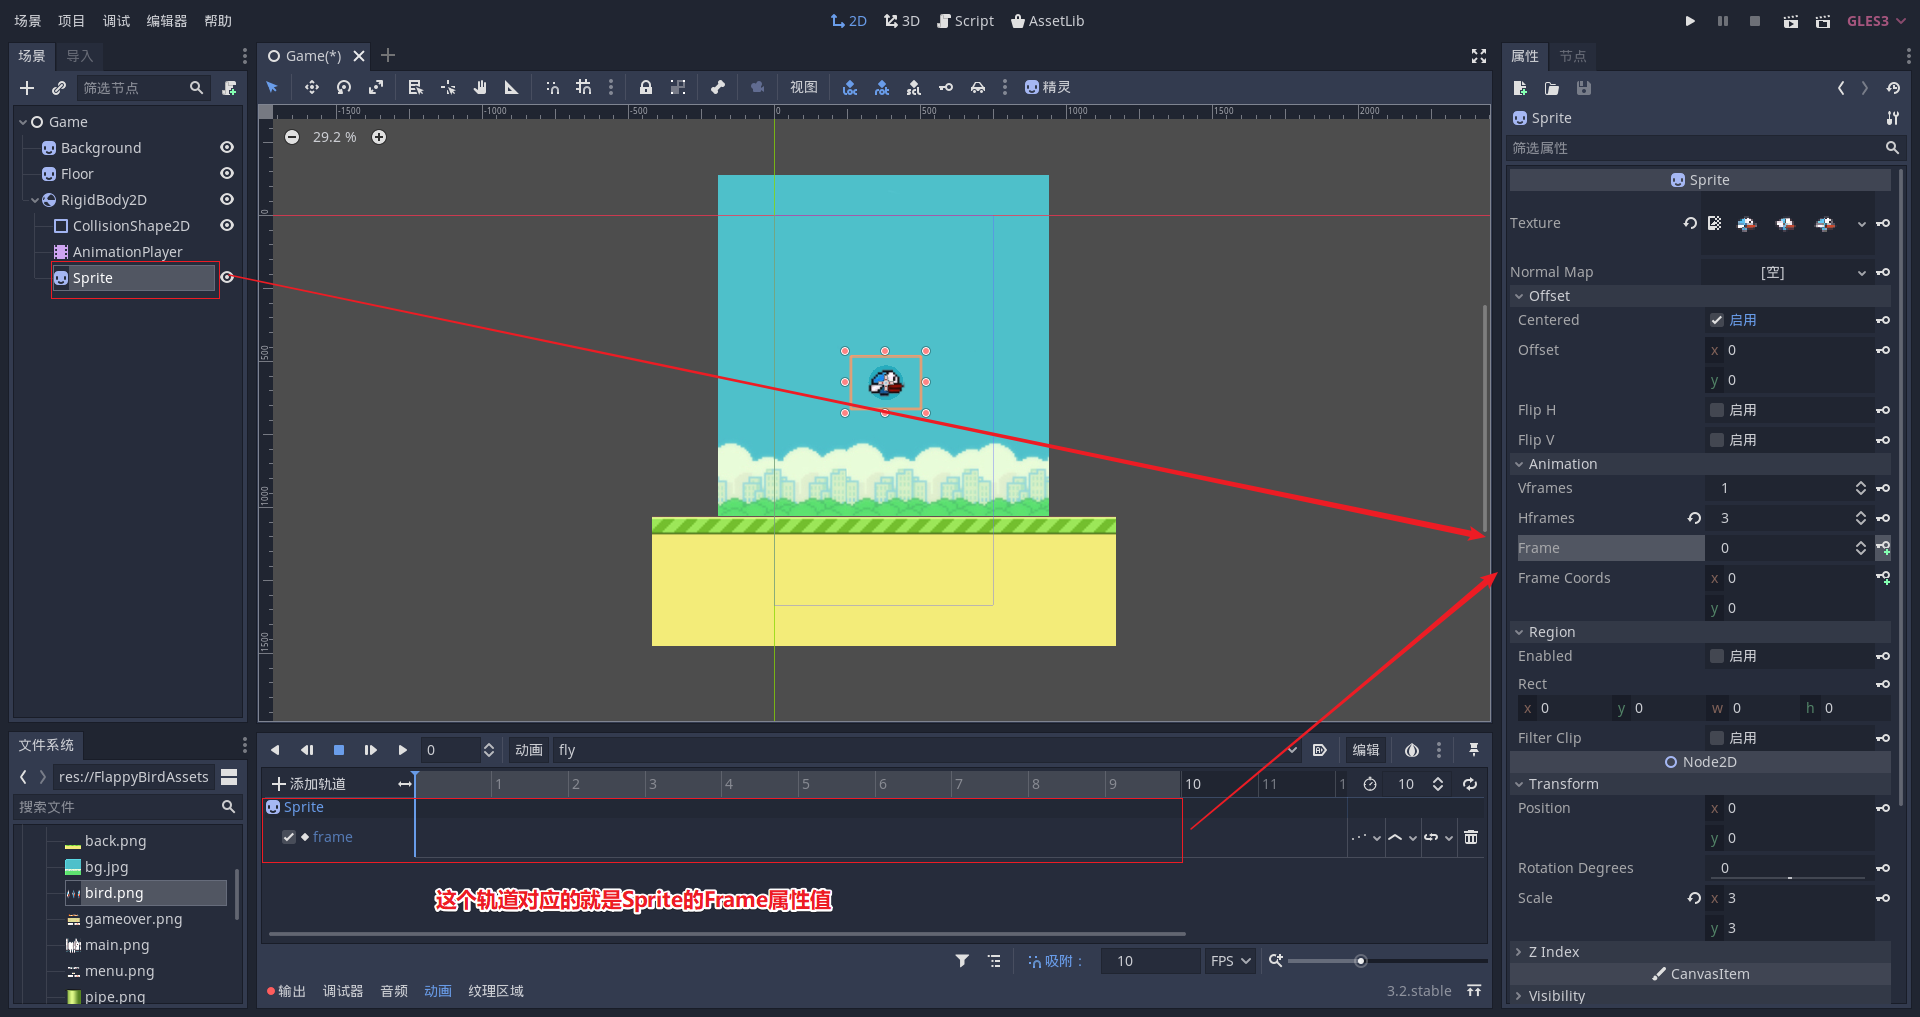Switch to 3D workspace
Viewport: 1920px width, 1017px height.
pos(902,21)
